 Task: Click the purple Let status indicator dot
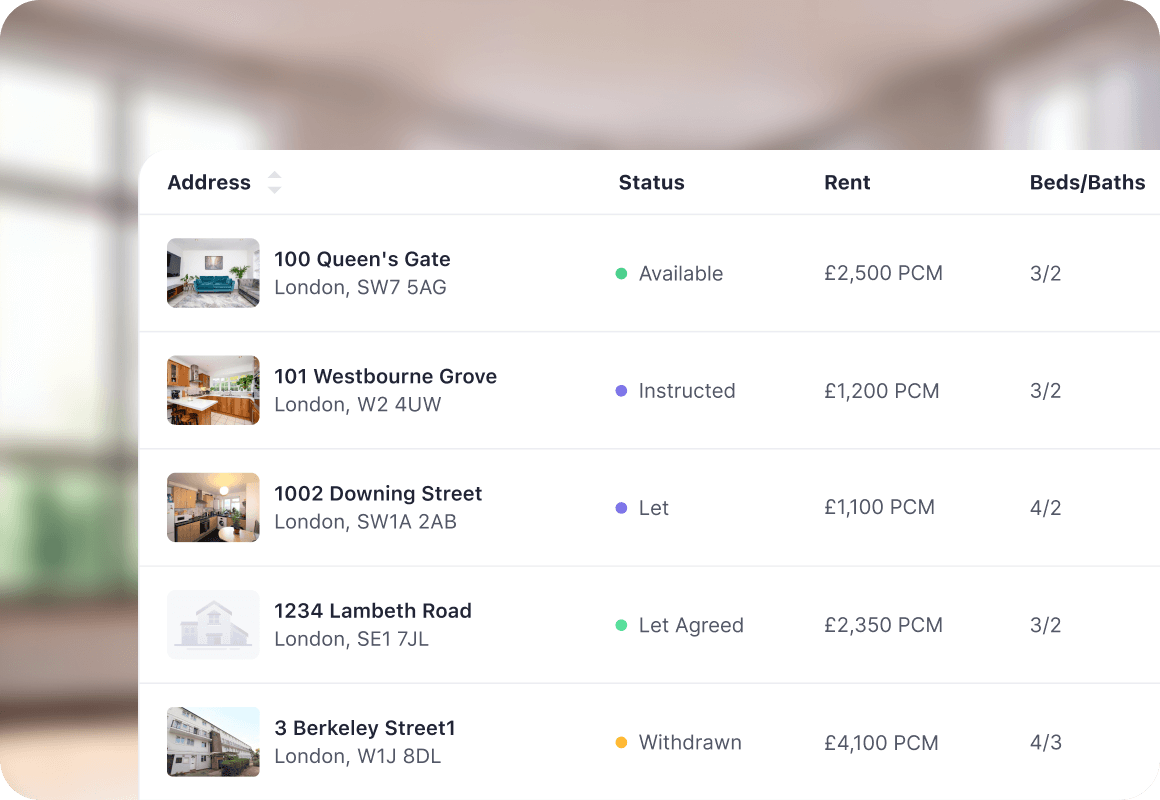621,508
